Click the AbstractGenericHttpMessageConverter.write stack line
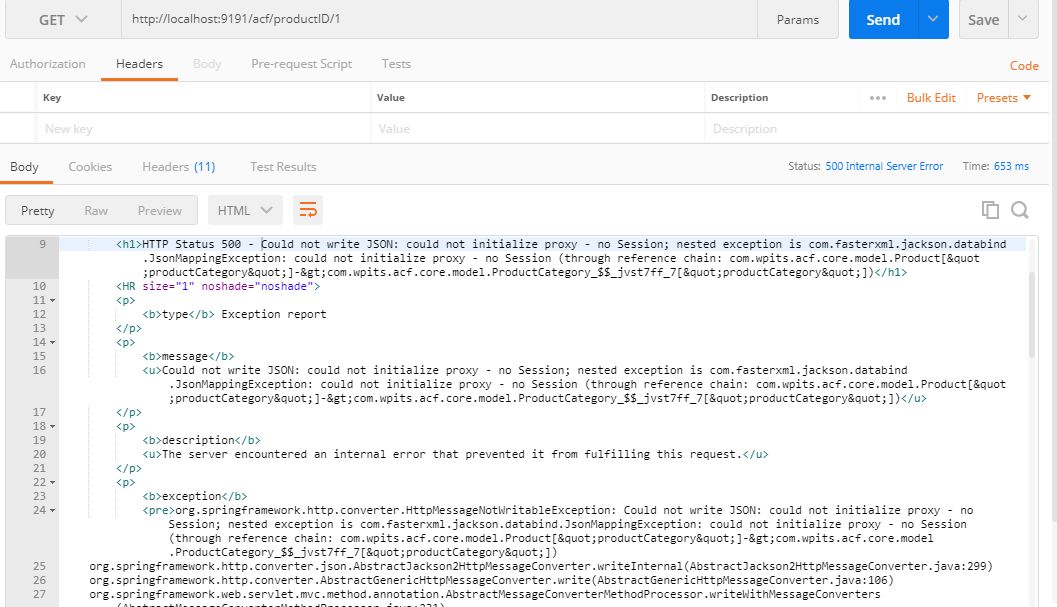The height and width of the screenshot is (607, 1057). point(491,581)
